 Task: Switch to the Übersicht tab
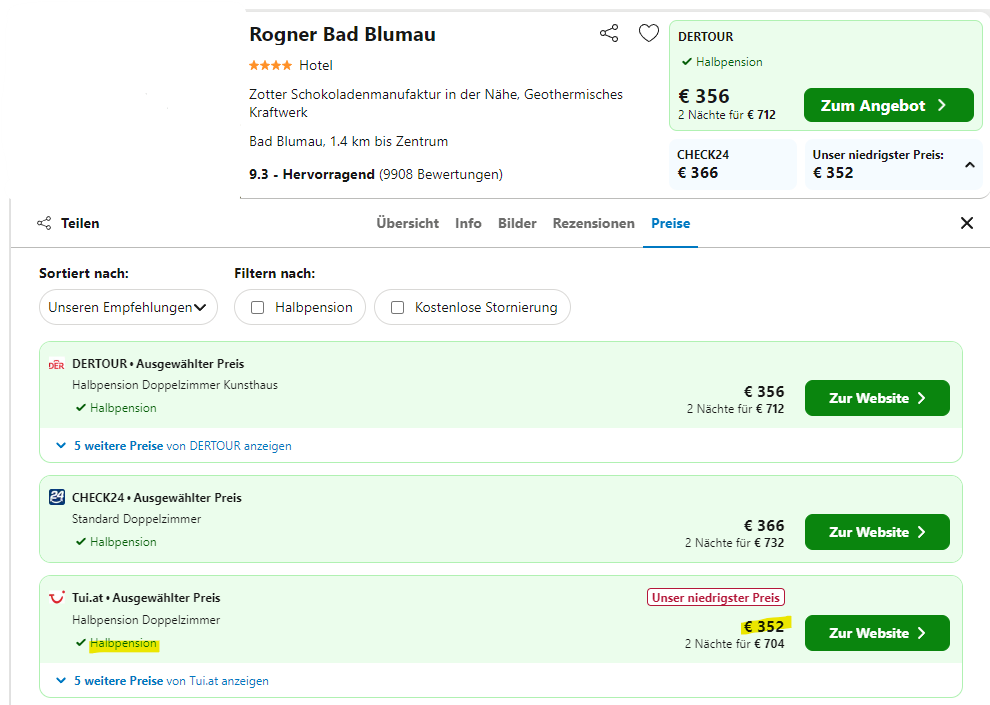(407, 223)
